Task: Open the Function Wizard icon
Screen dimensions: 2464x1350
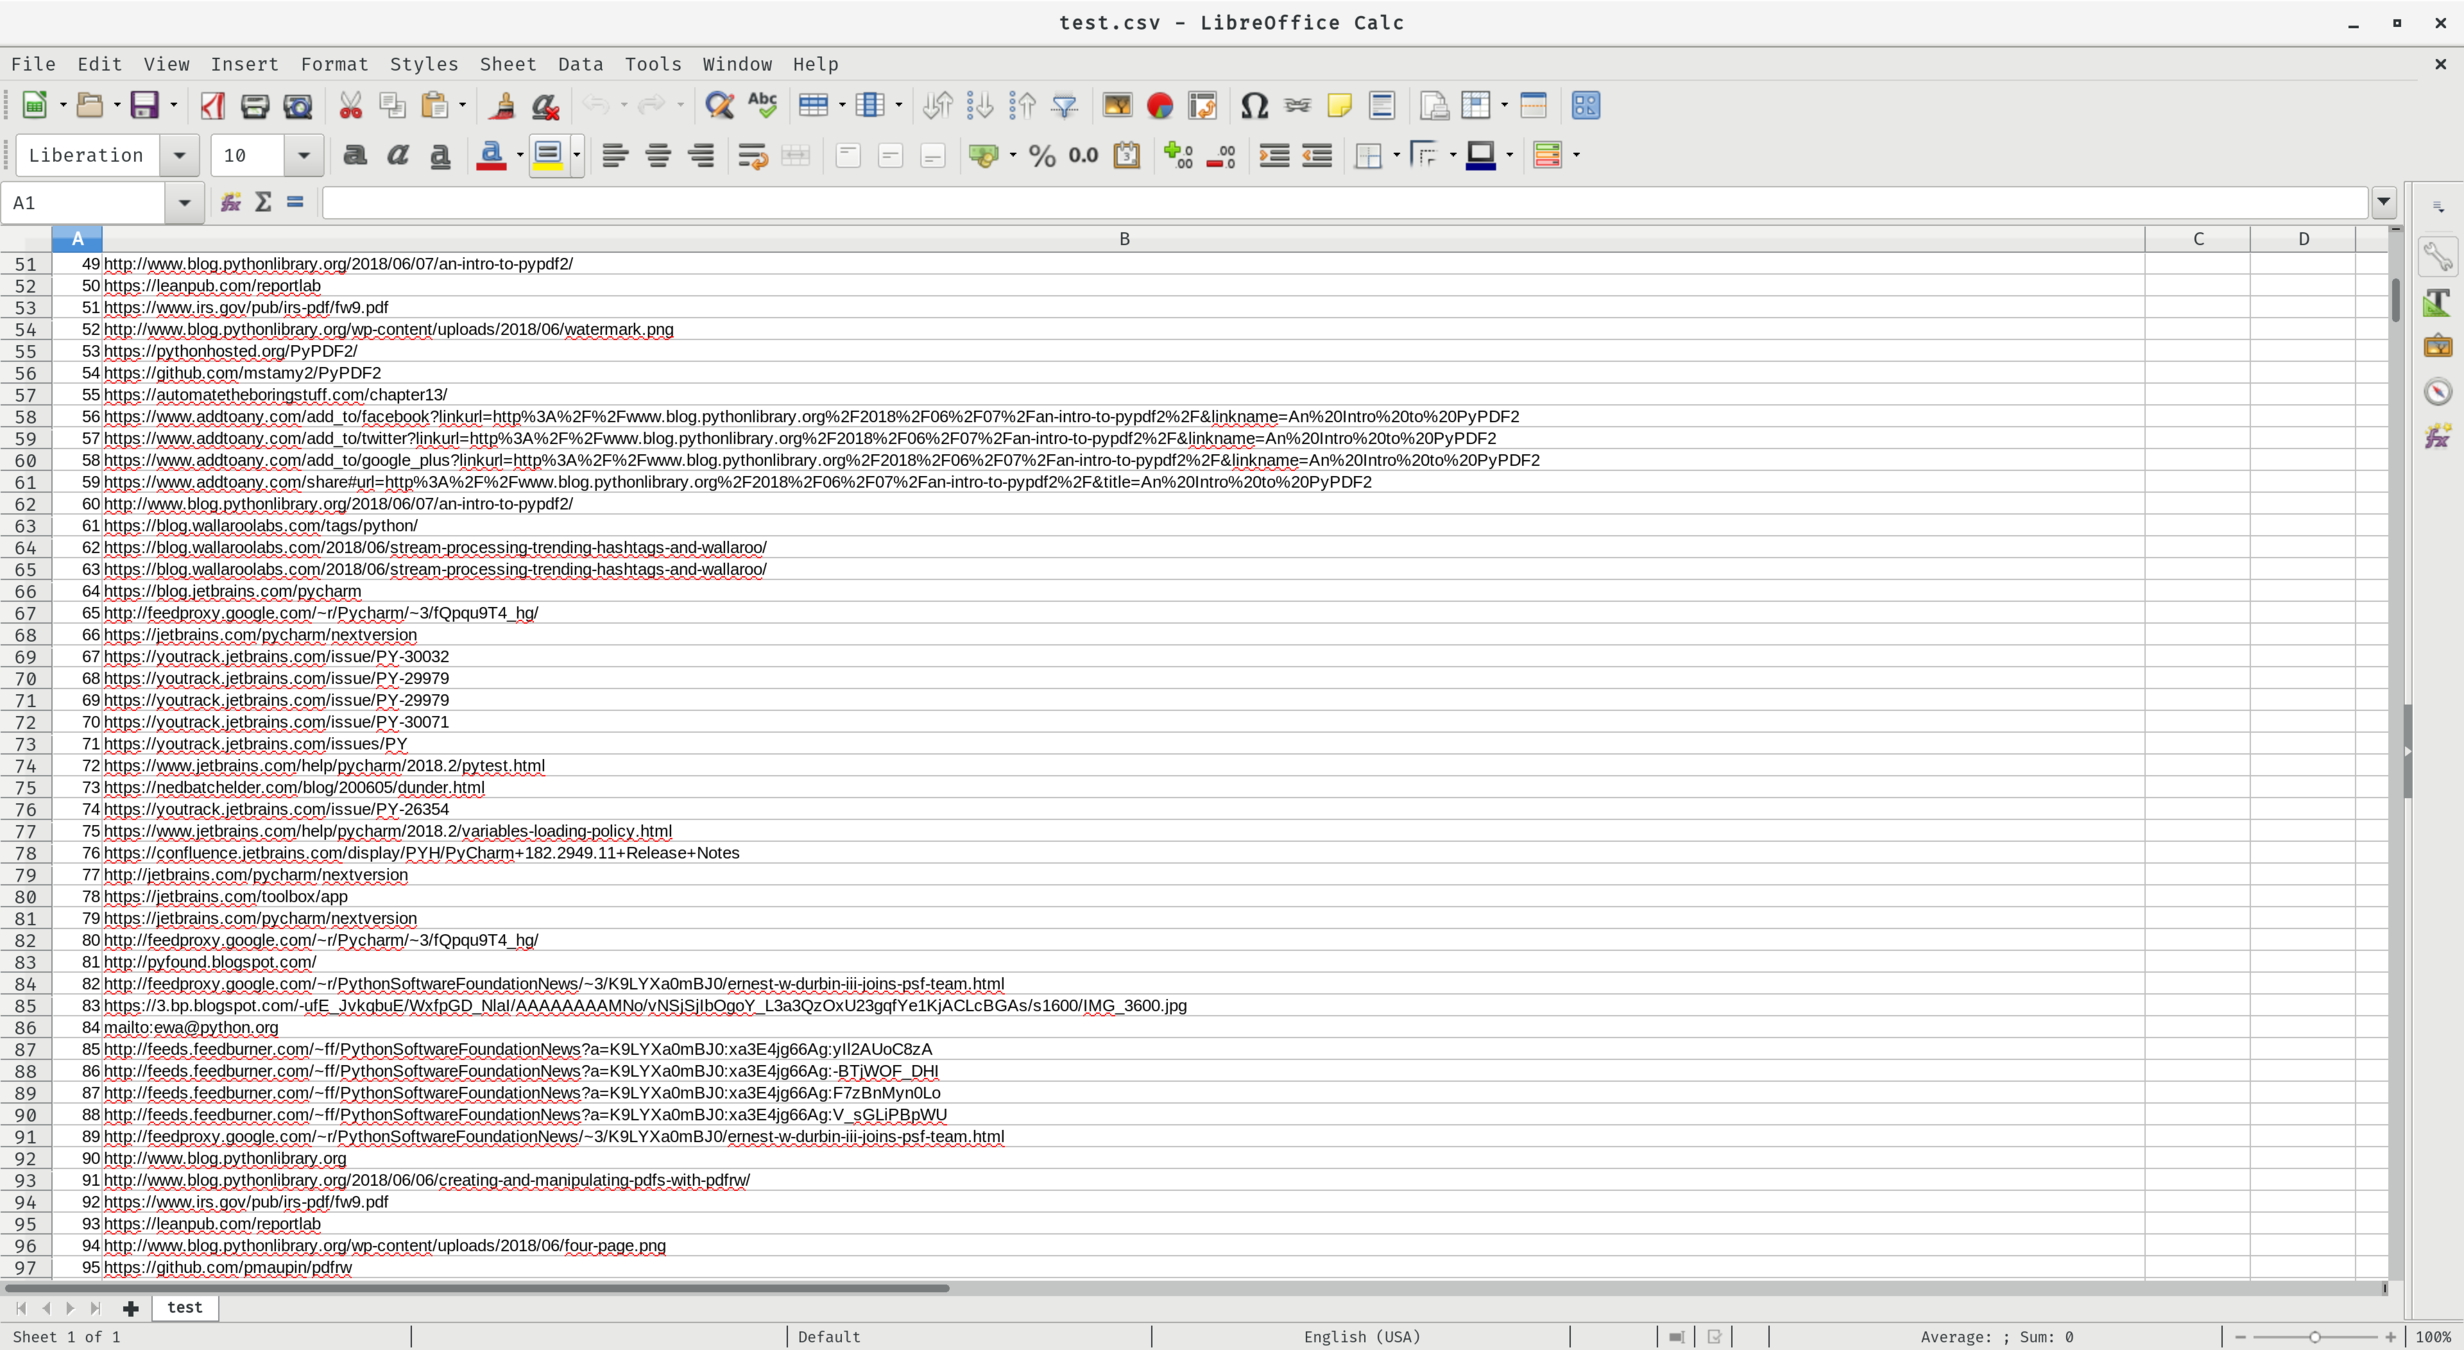Action: point(231,203)
